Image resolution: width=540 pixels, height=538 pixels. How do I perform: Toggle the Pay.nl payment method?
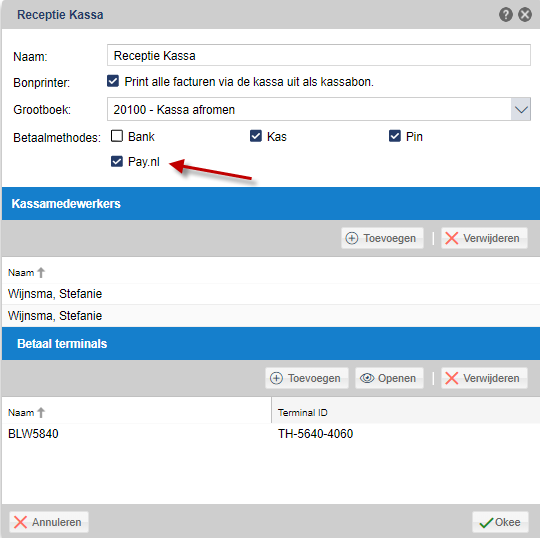[117, 161]
